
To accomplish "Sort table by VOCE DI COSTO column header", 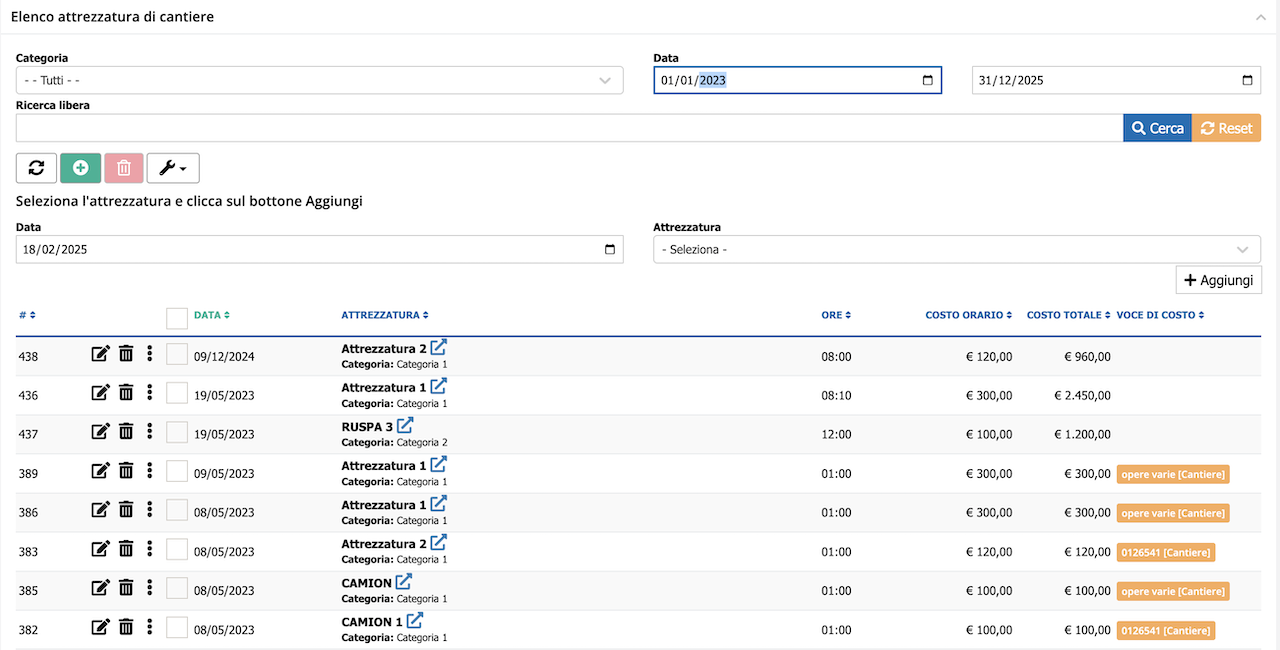I will 1160,315.
